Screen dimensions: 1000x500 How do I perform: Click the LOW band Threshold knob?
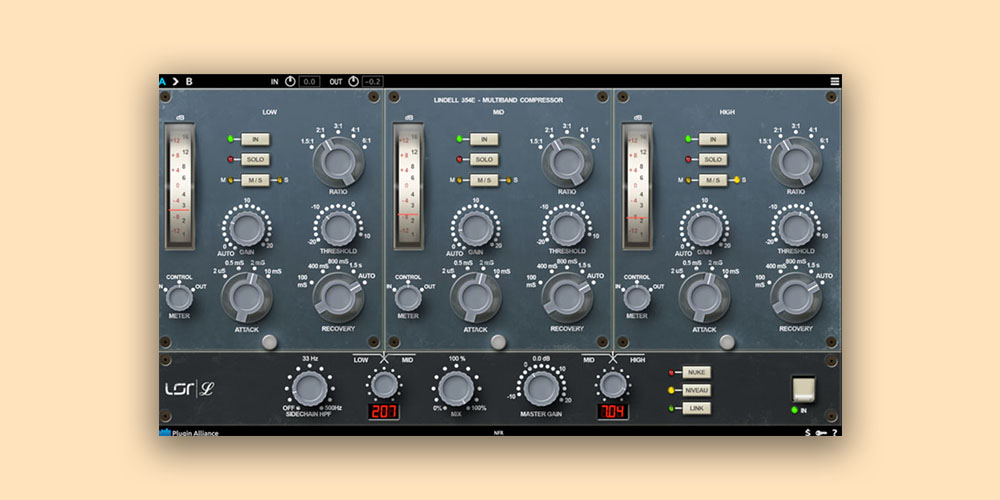coord(338,228)
